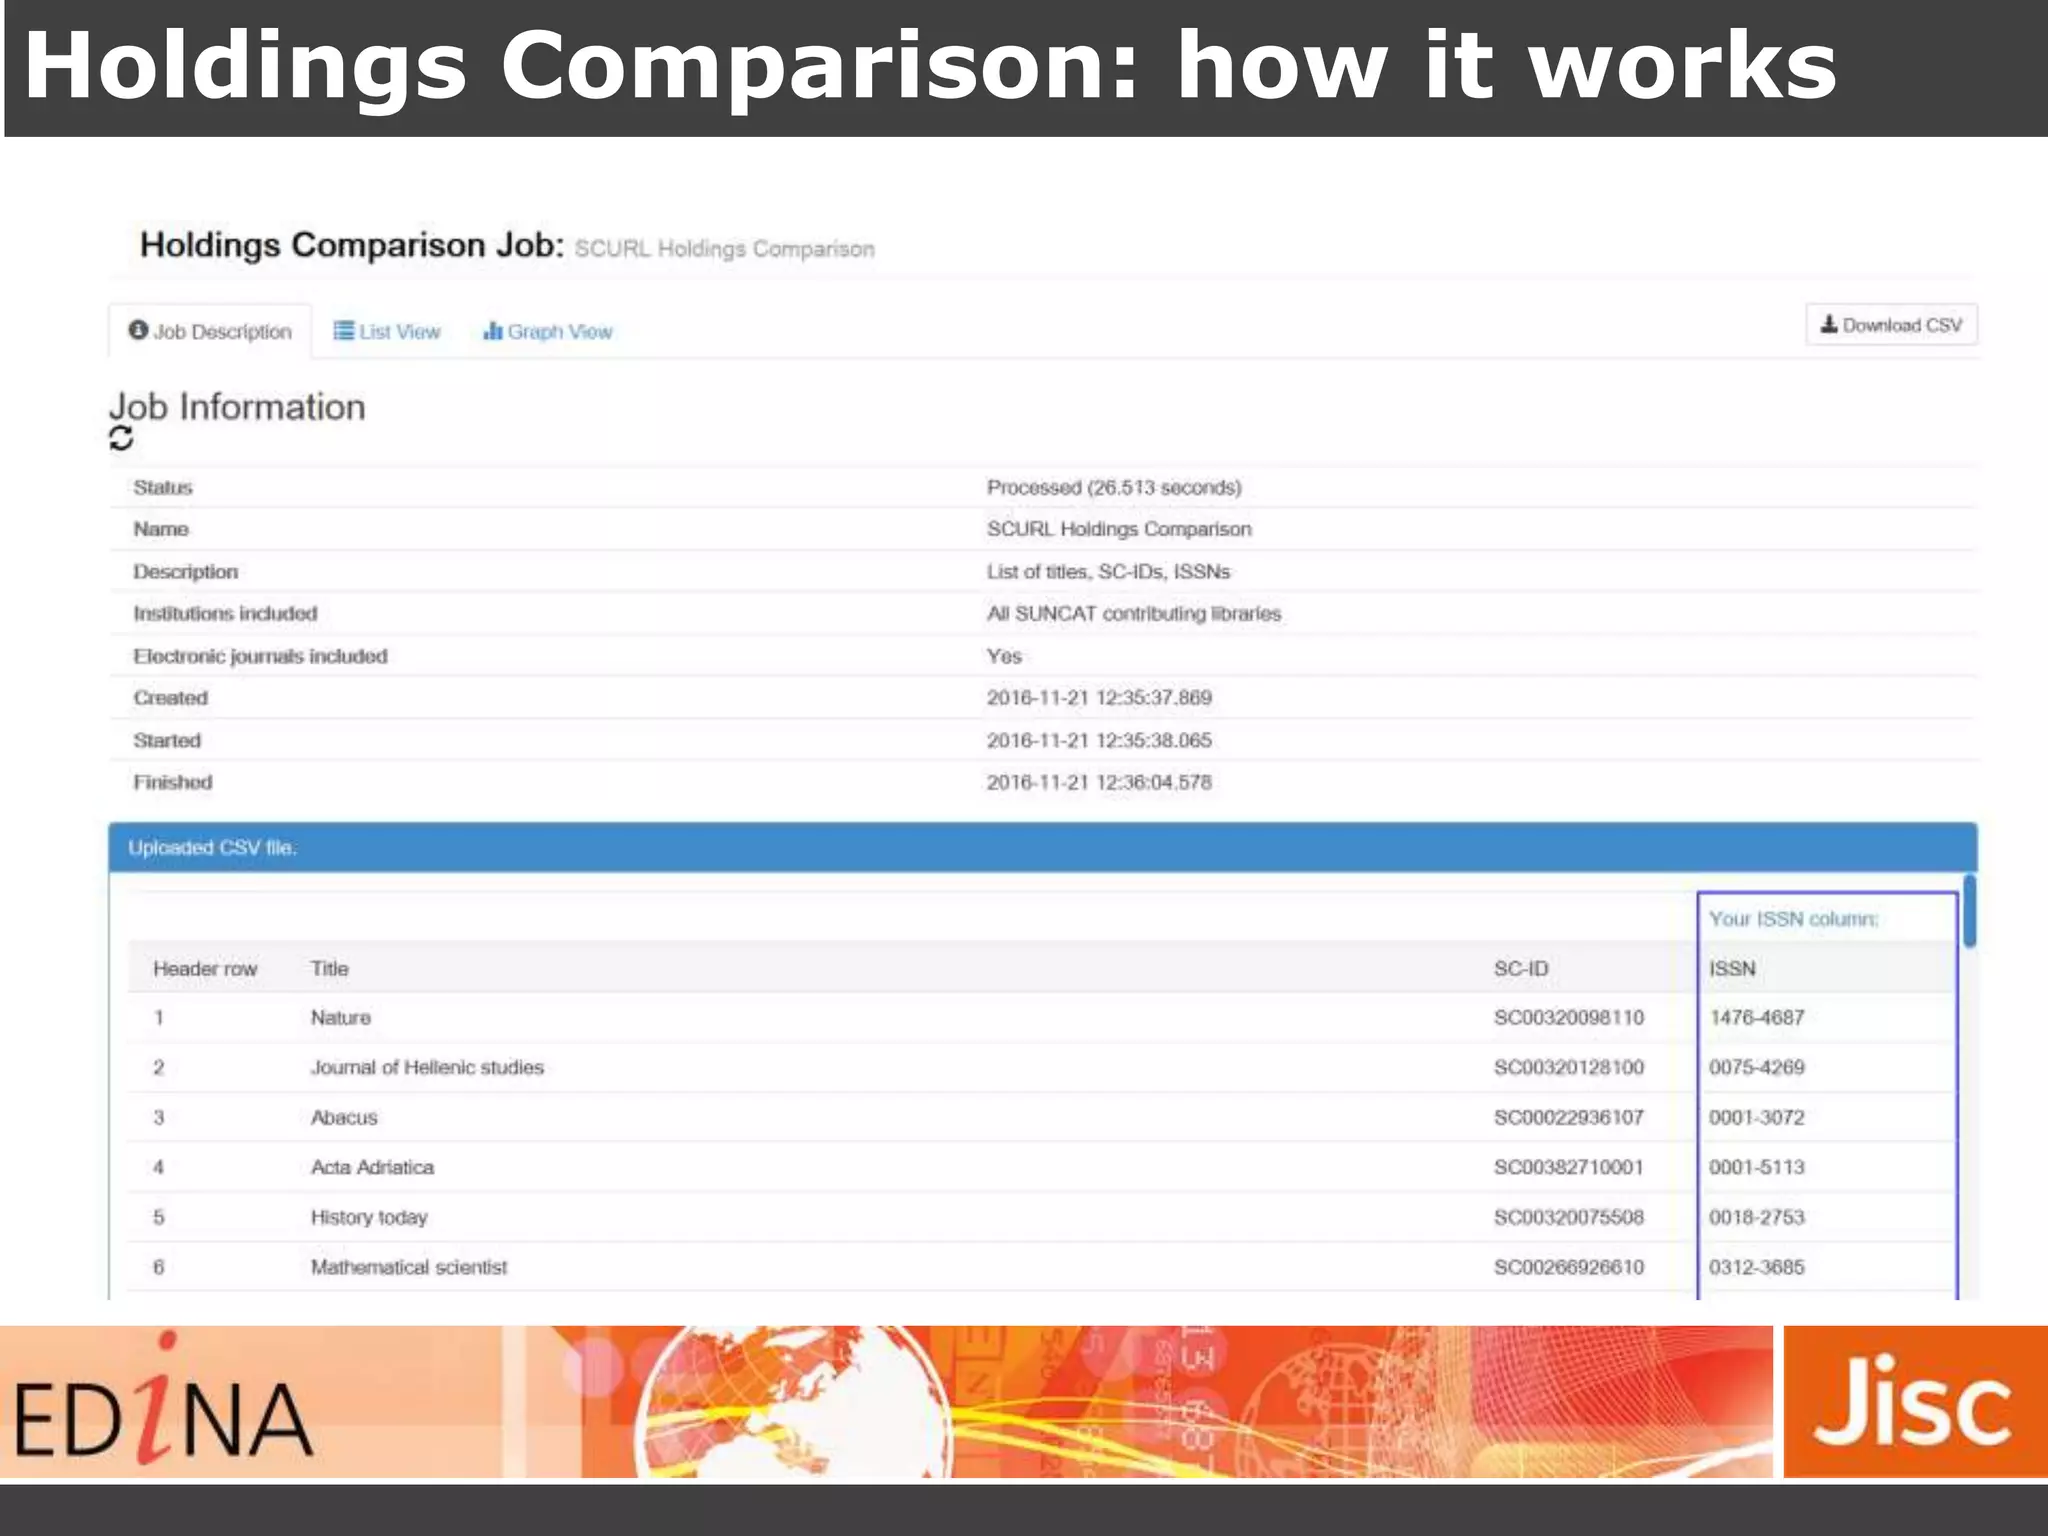Click 'All SUNCAT contributing libraries' value
Screen dimensions: 2048x1536
(1134, 613)
